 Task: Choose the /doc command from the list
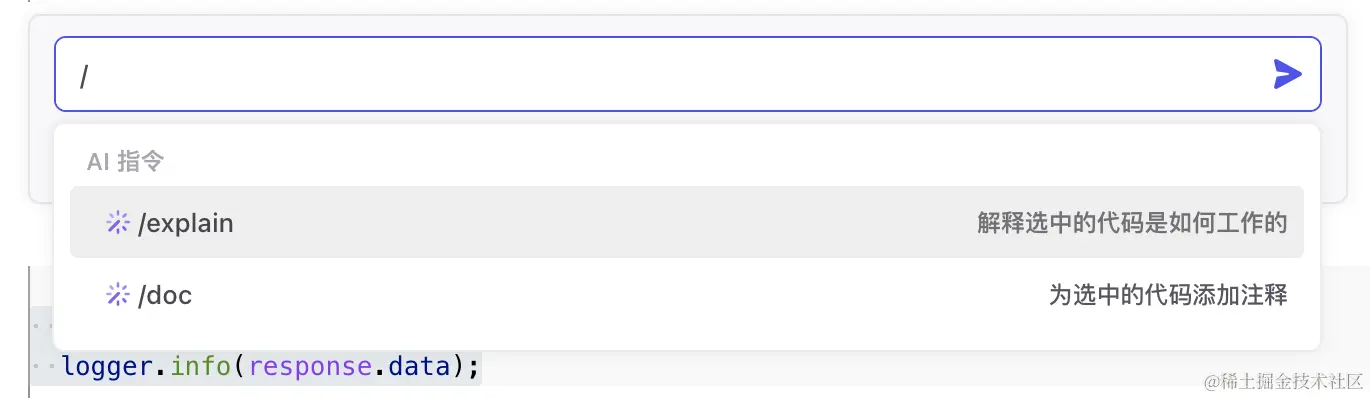[687, 294]
